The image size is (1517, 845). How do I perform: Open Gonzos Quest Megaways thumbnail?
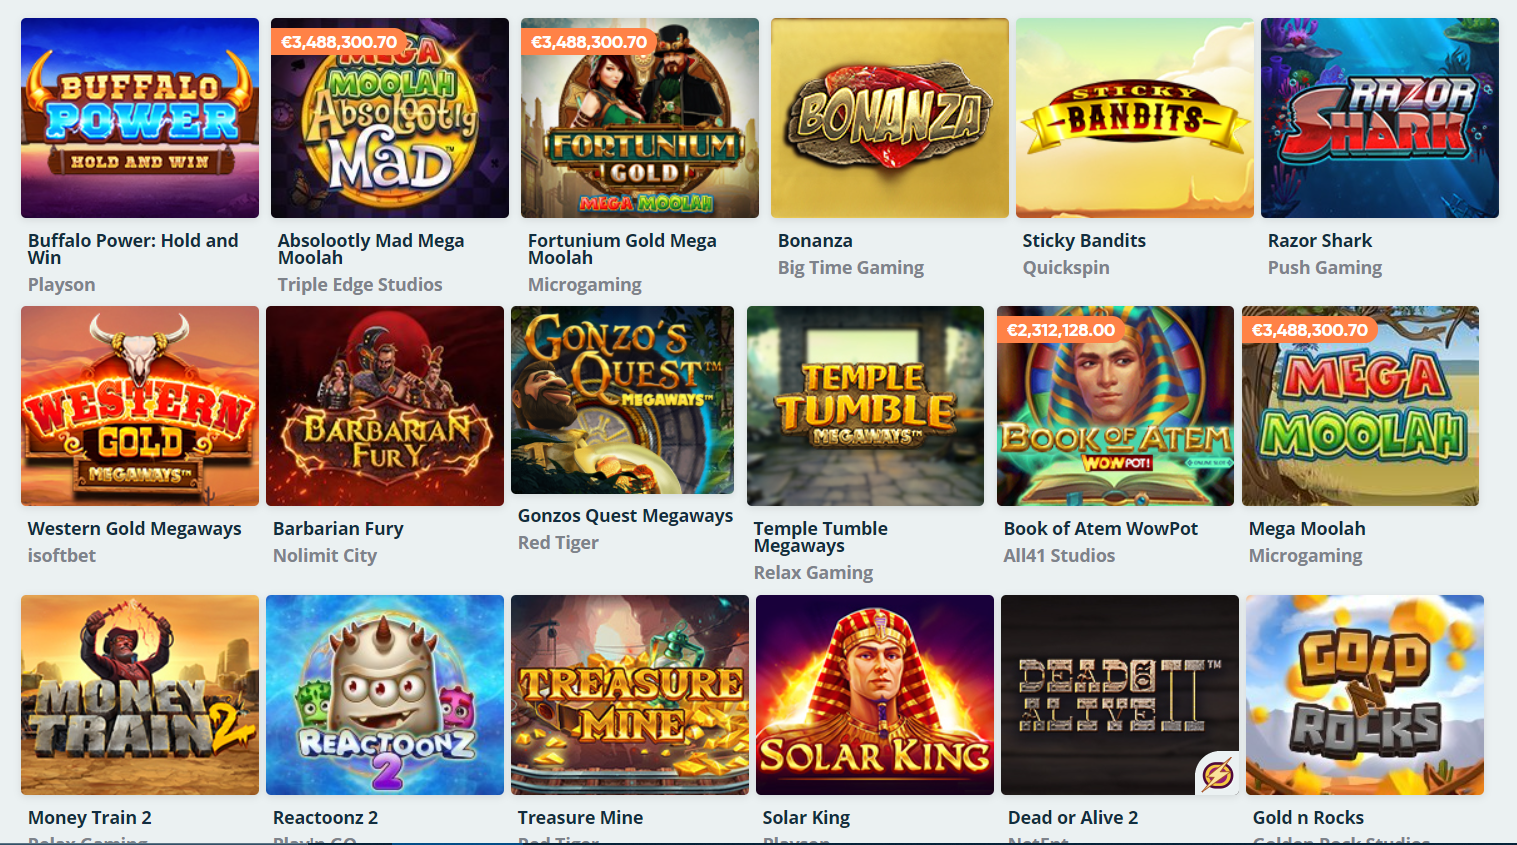(x=622, y=400)
